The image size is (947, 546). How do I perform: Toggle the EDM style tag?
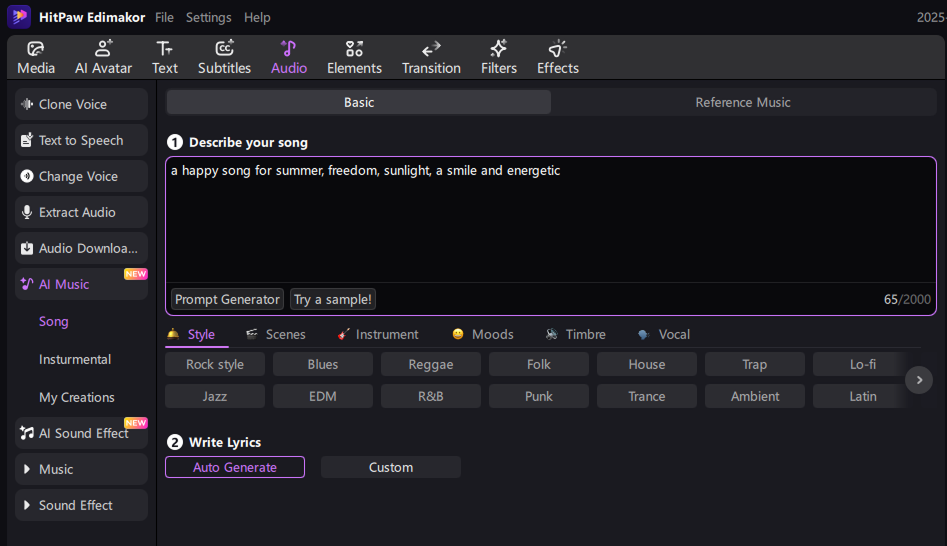tap(323, 396)
